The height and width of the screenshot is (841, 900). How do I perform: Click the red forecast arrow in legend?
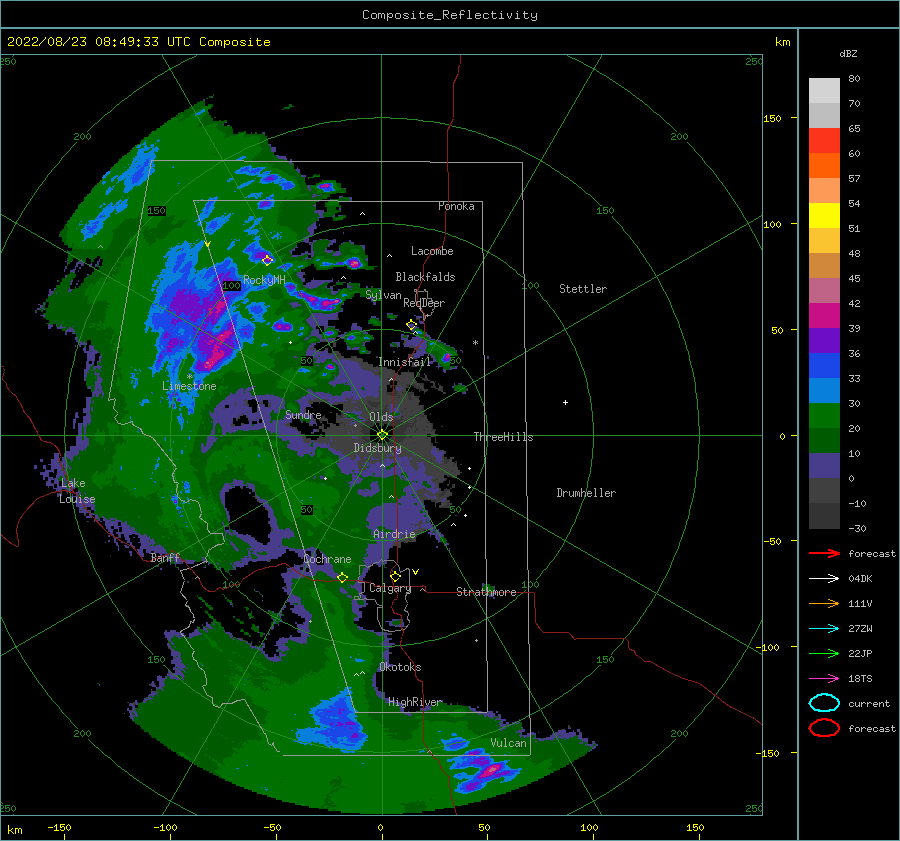824,553
